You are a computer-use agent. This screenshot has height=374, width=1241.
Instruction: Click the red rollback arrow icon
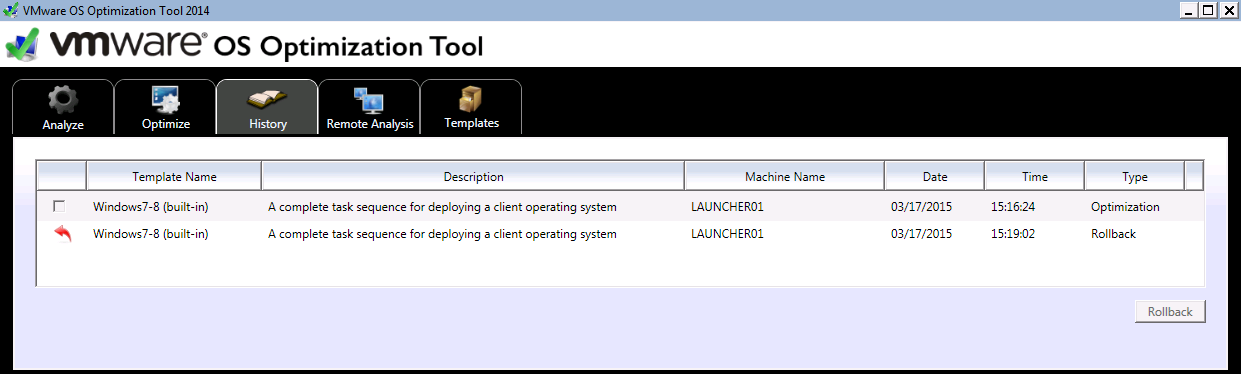pos(62,233)
